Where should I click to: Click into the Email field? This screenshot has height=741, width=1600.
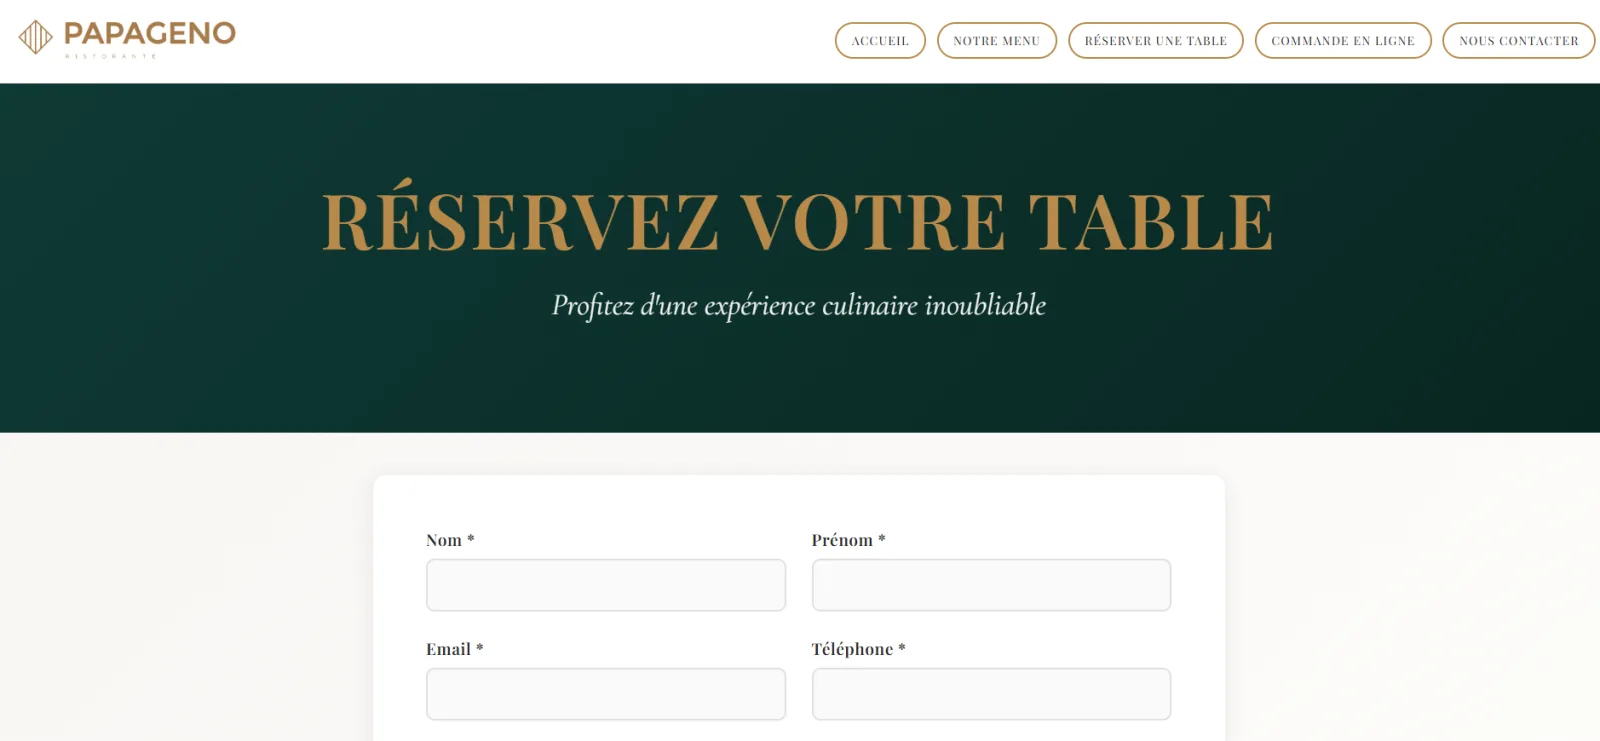(x=606, y=694)
